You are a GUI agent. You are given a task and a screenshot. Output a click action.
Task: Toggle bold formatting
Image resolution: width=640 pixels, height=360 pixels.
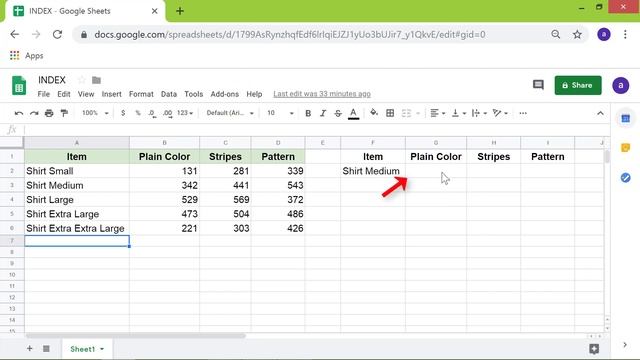[308, 113]
